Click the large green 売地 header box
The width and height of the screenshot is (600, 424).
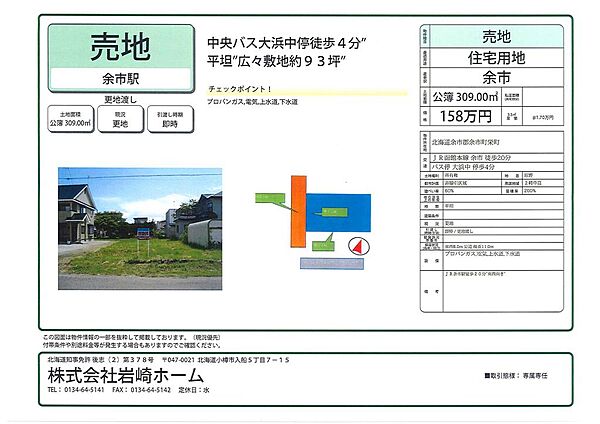click(x=120, y=46)
